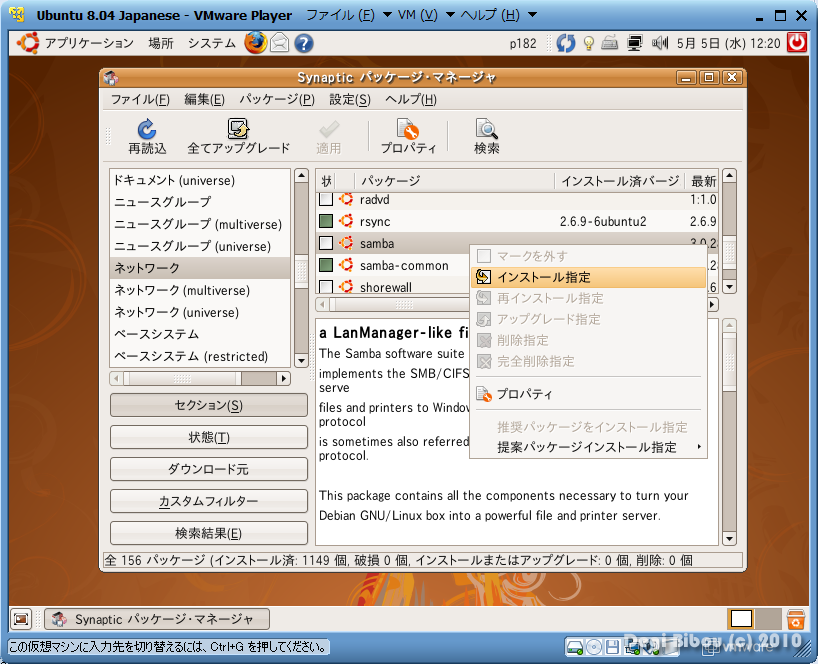Click the カスタムフィルター button
The image size is (818, 664).
[x=209, y=501]
